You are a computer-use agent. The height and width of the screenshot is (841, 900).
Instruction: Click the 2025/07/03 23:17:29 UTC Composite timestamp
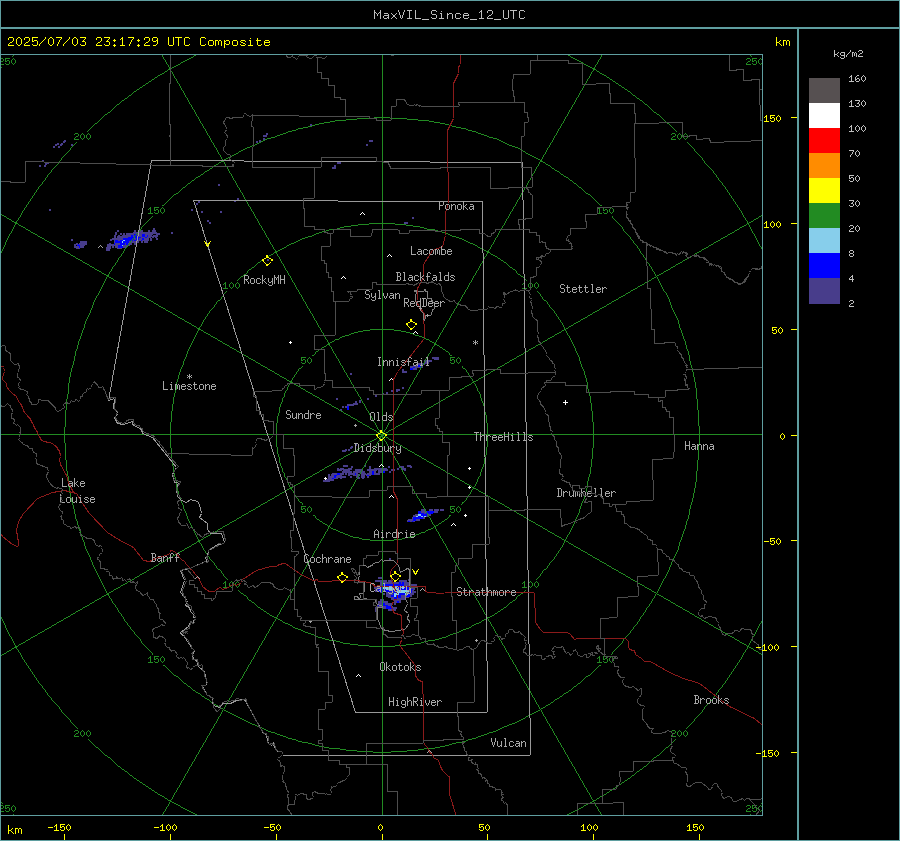pyautogui.click(x=139, y=42)
